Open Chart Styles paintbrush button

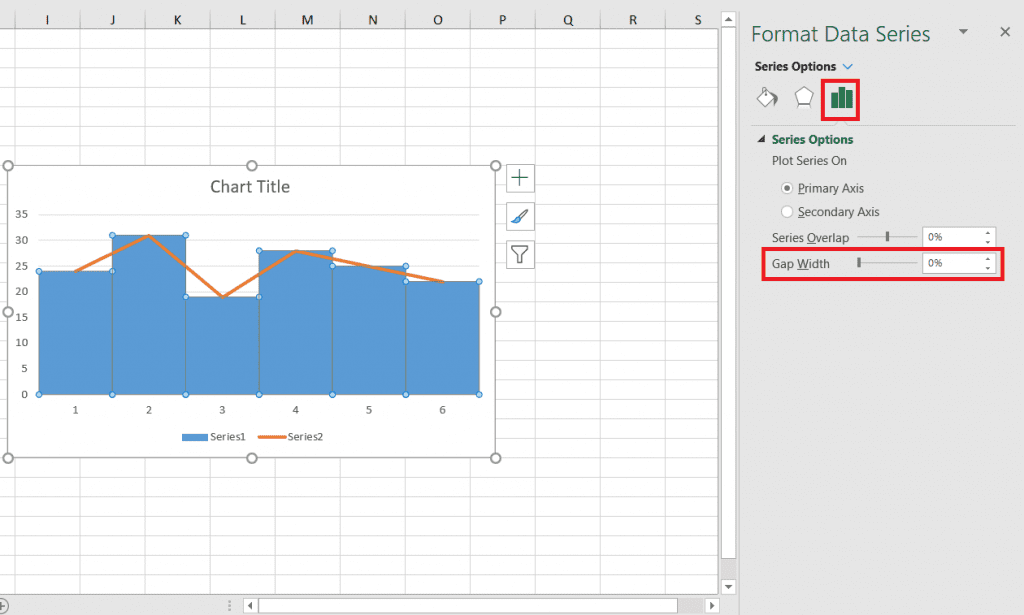point(520,216)
